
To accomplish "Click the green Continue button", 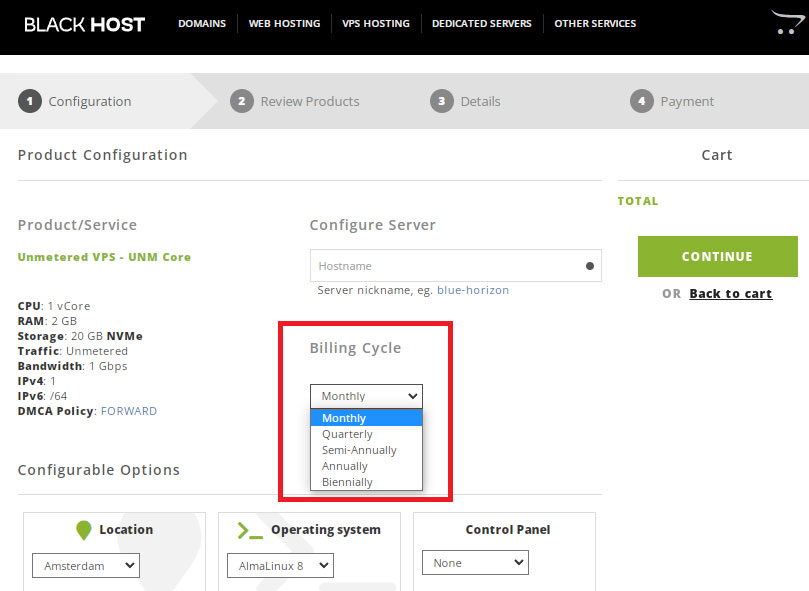I will click(x=718, y=257).
